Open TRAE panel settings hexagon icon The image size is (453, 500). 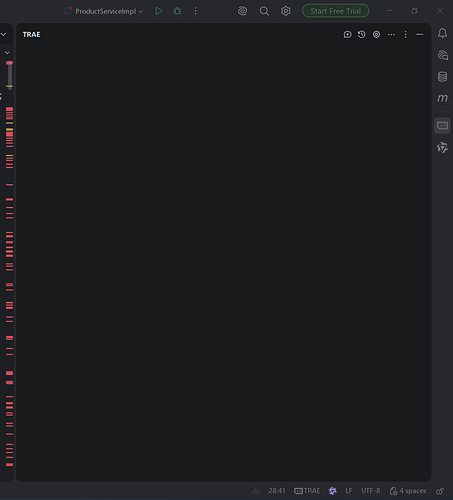pyautogui.click(x=376, y=34)
